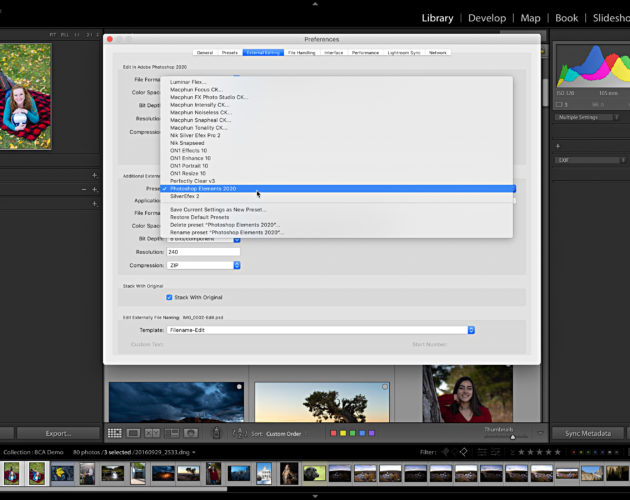
Task: Open the Compression ZIP dropdown
Action: click(x=203, y=265)
